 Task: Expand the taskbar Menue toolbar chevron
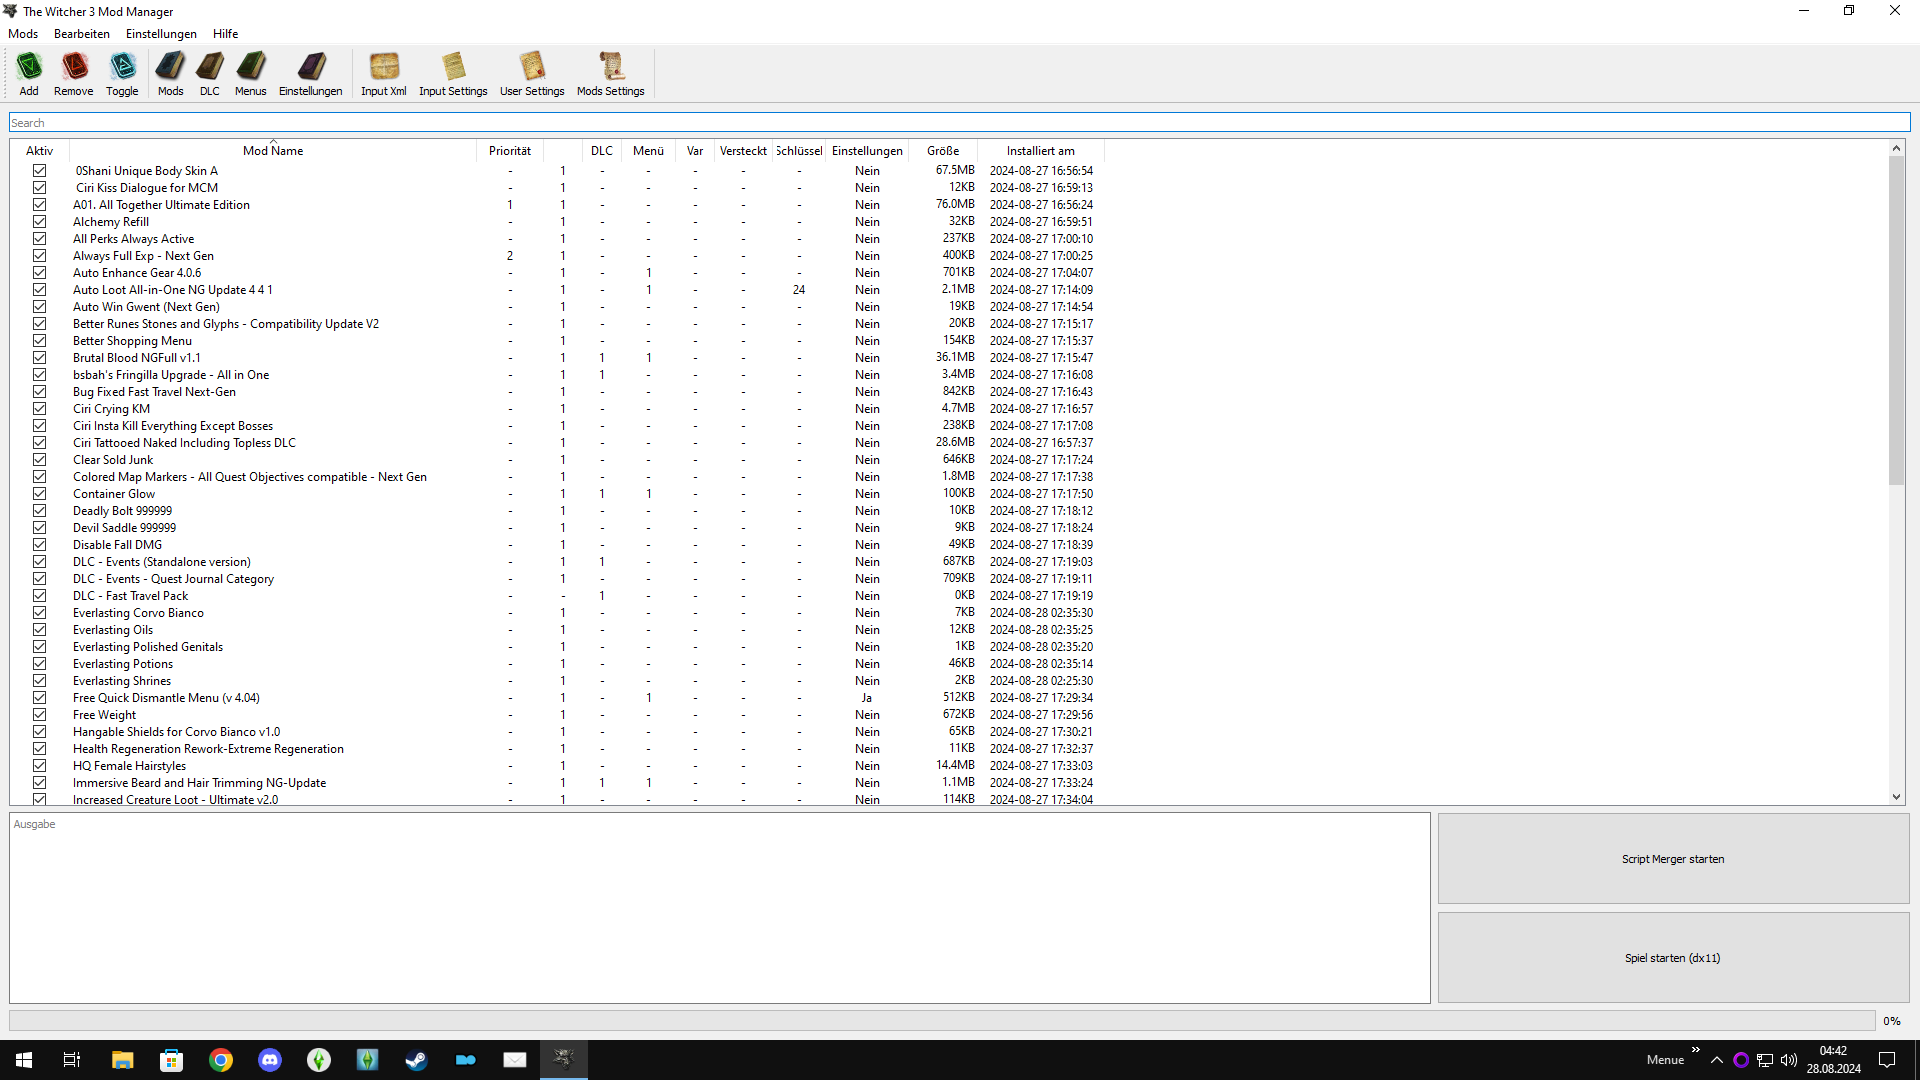[x=1695, y=1050]
